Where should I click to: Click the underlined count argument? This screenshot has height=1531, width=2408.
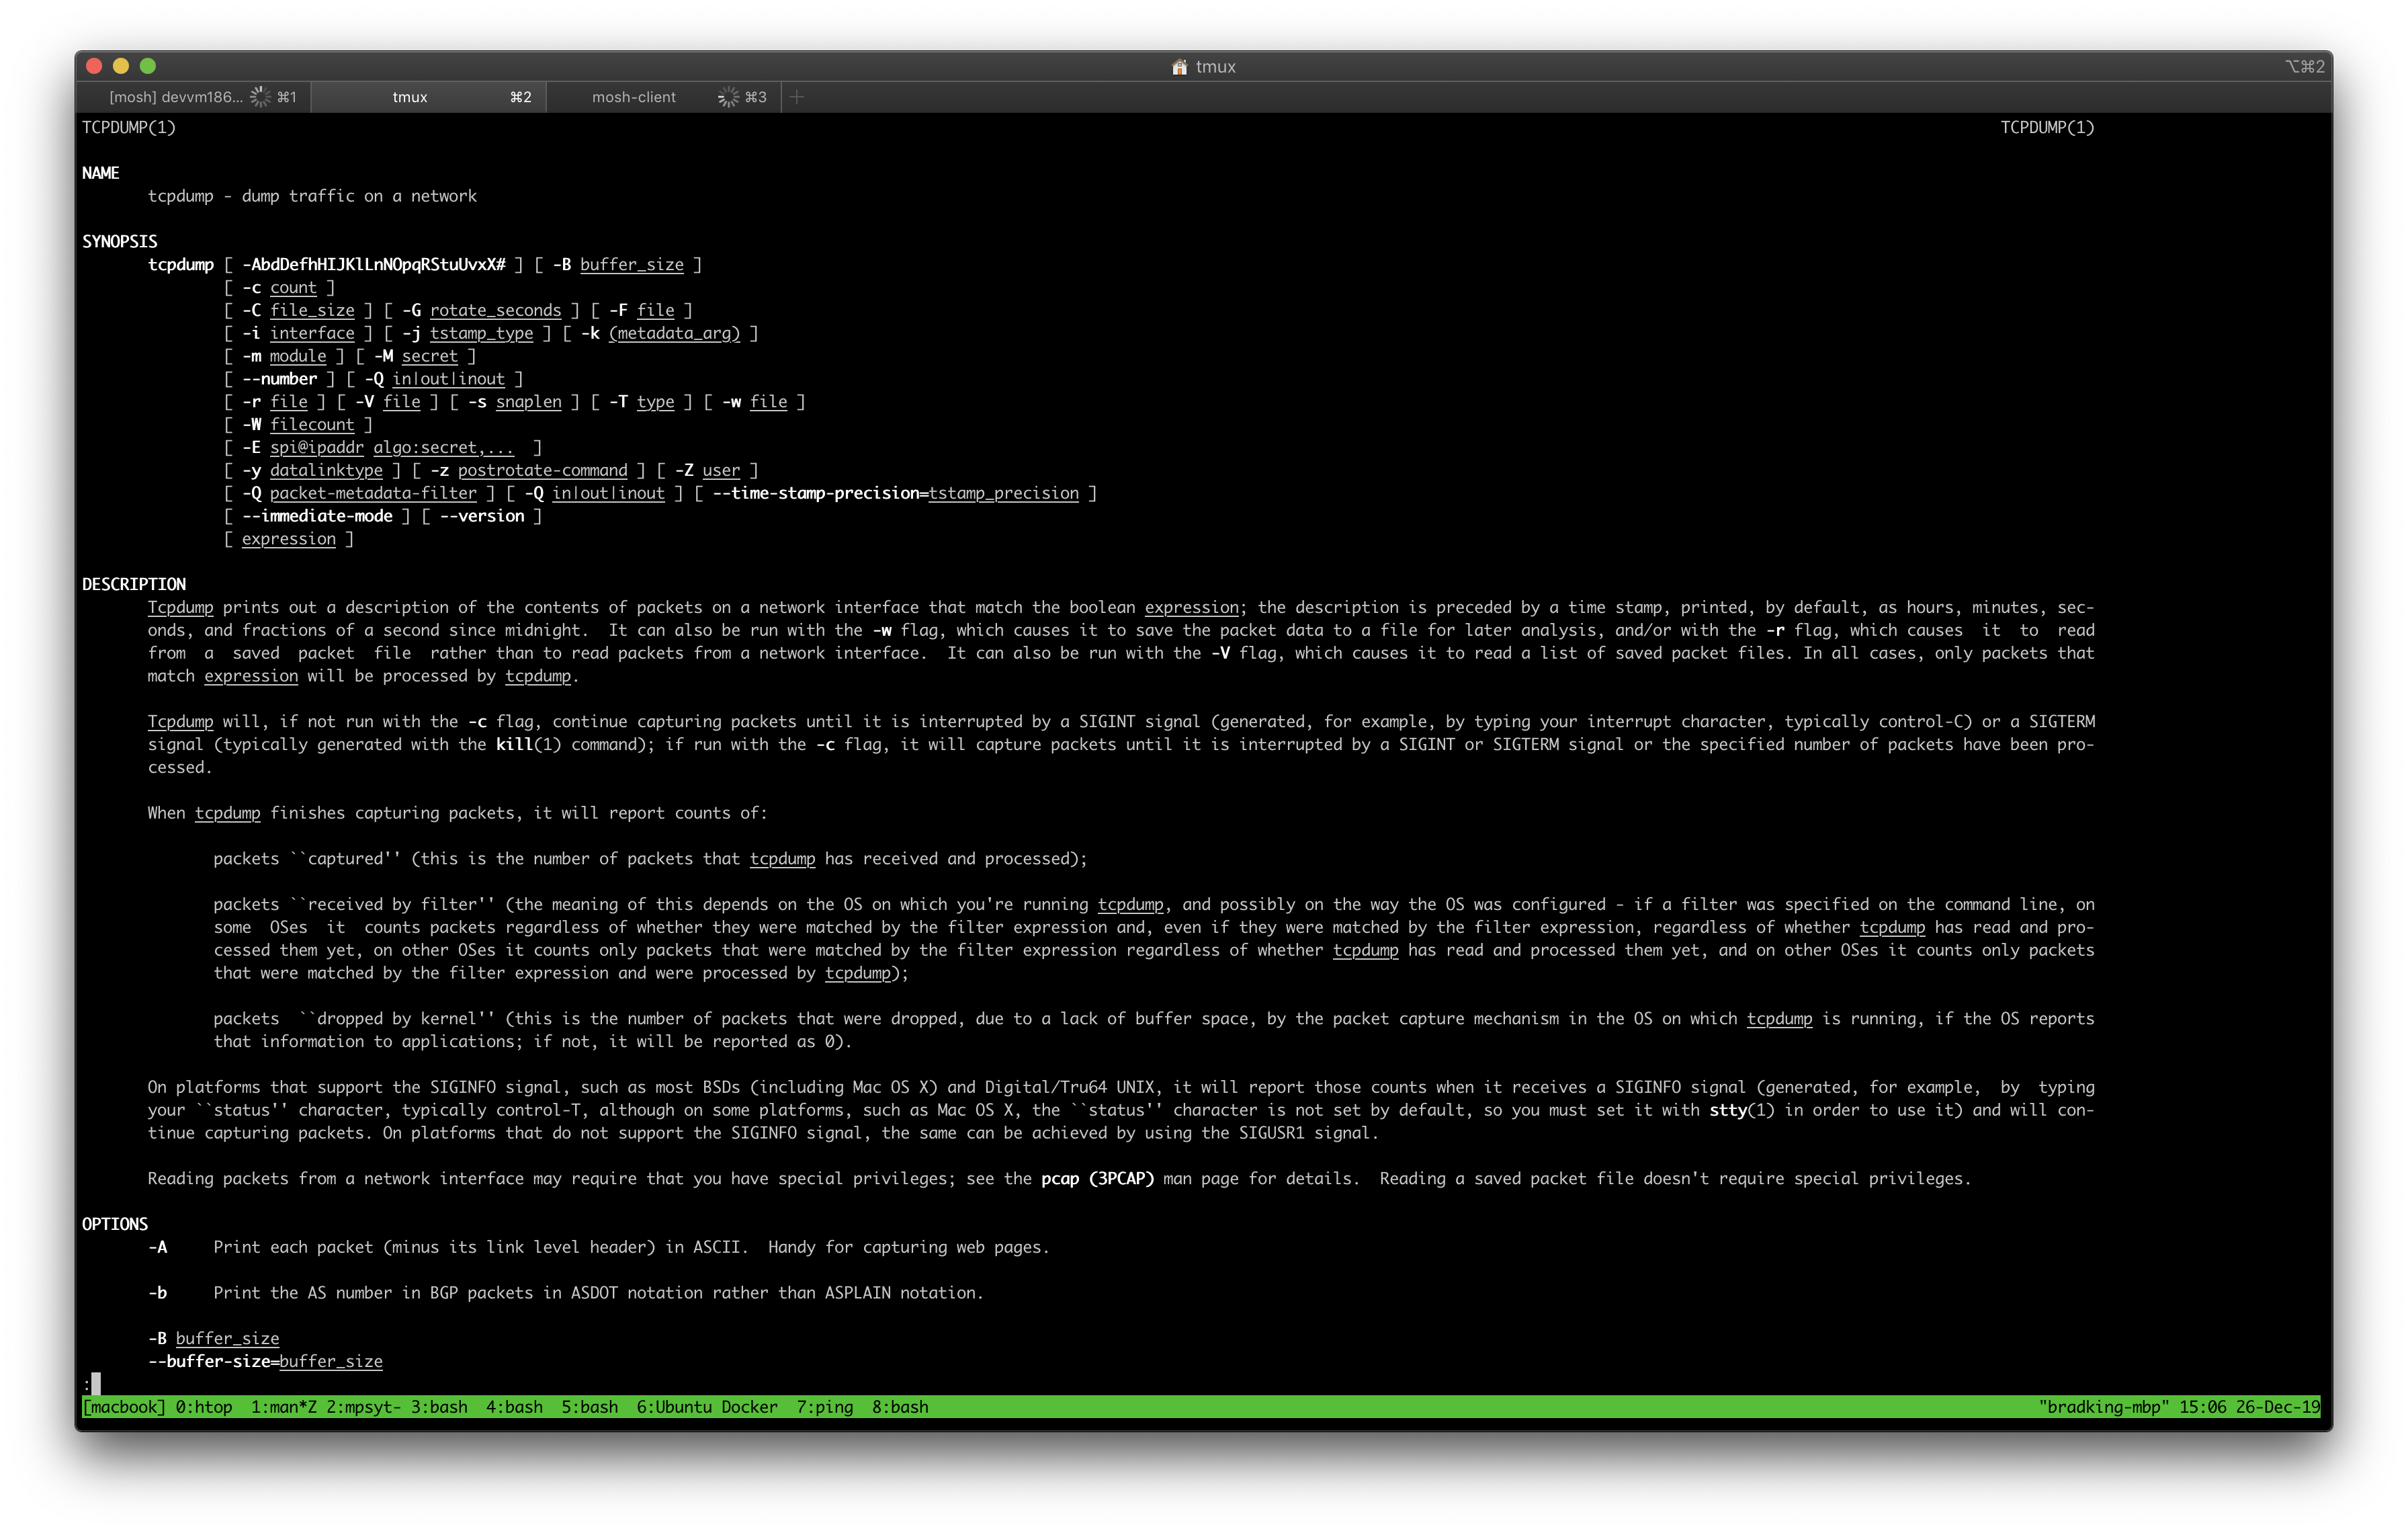293,288
